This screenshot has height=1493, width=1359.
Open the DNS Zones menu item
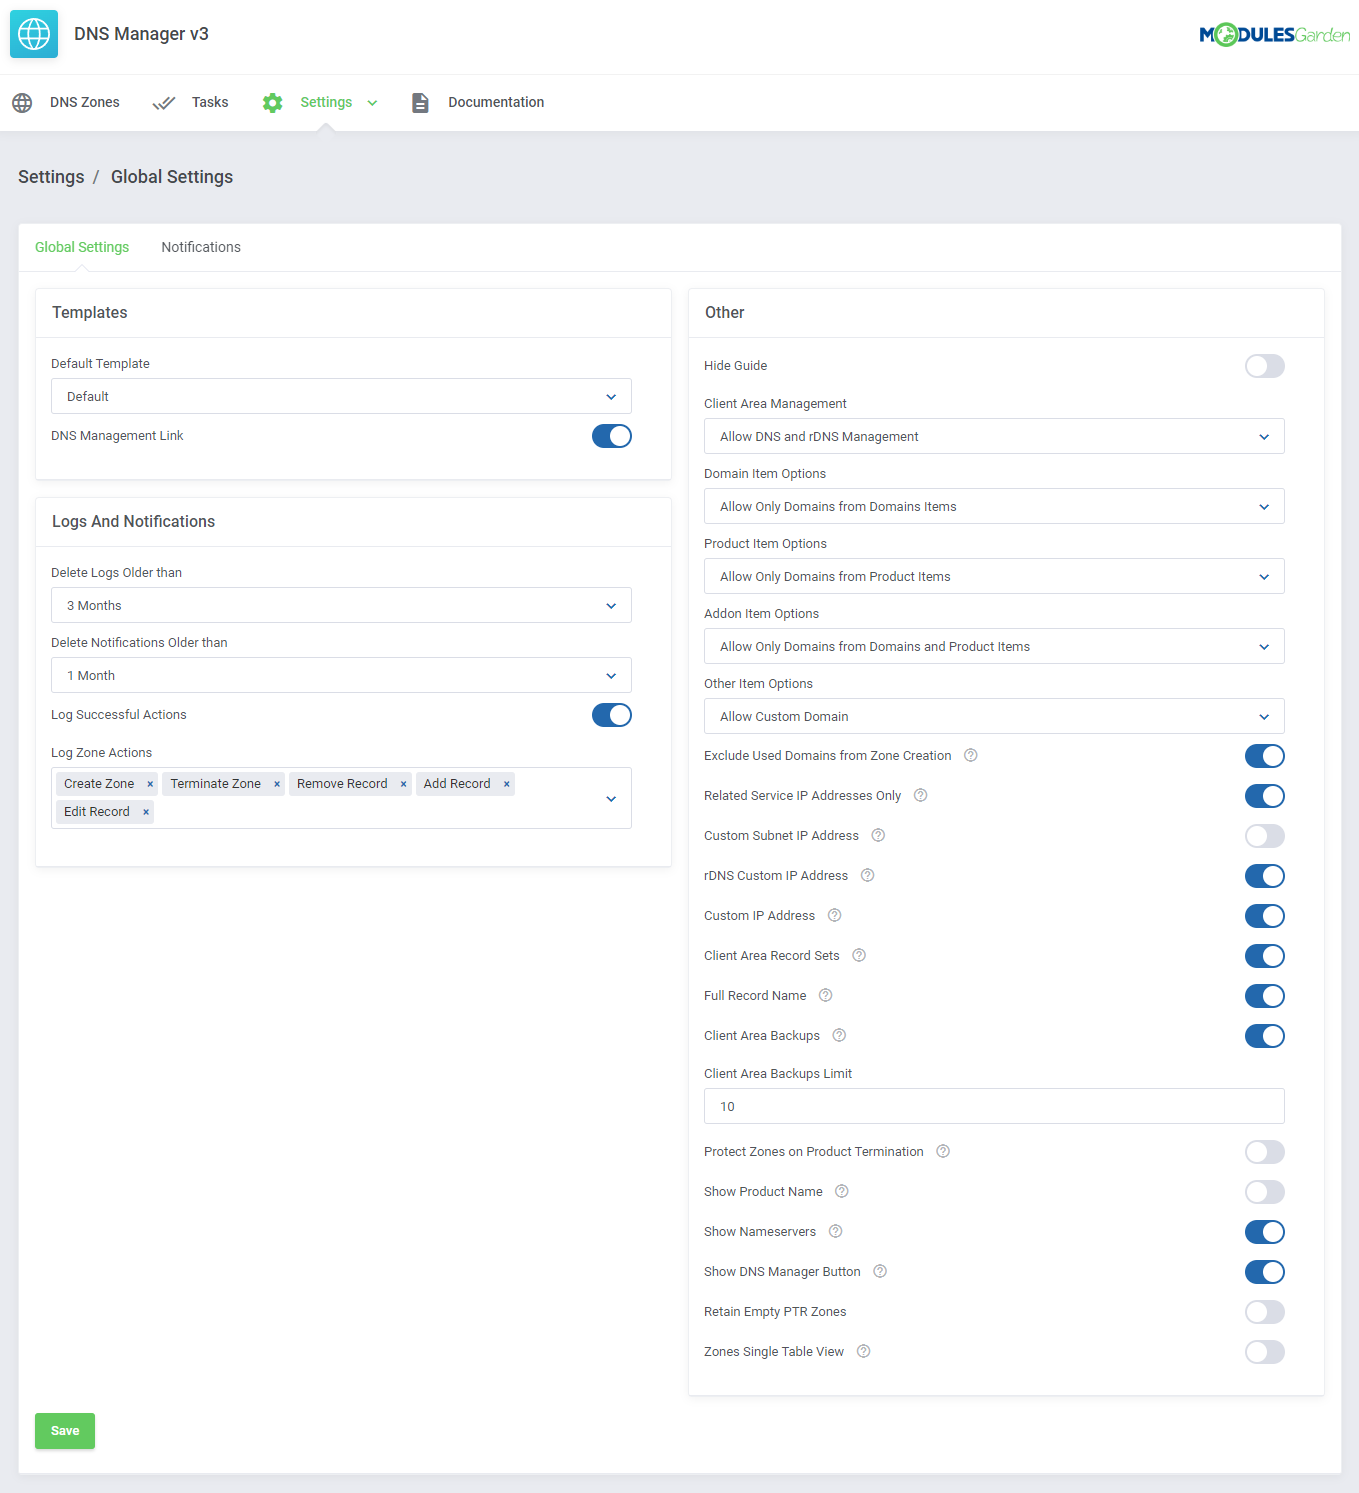pyautogui.click(x=66, y=103)
